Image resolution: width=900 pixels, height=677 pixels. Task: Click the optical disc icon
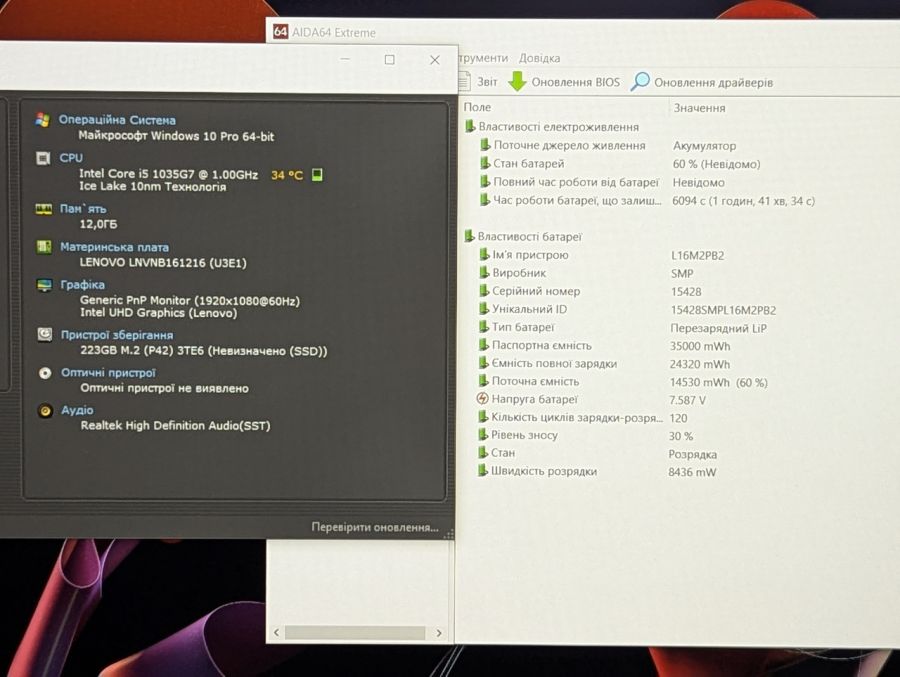pos(45,373)
